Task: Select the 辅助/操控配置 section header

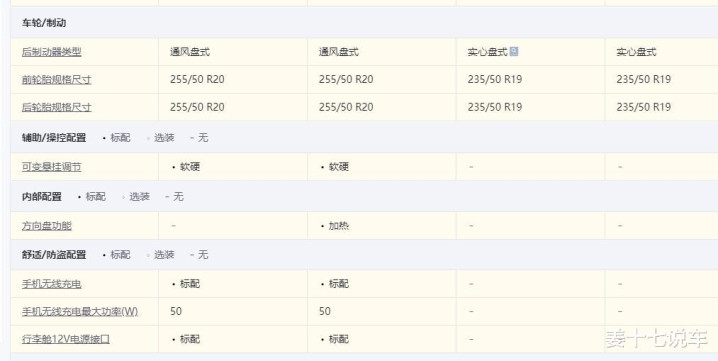Action: pos(54,137)
